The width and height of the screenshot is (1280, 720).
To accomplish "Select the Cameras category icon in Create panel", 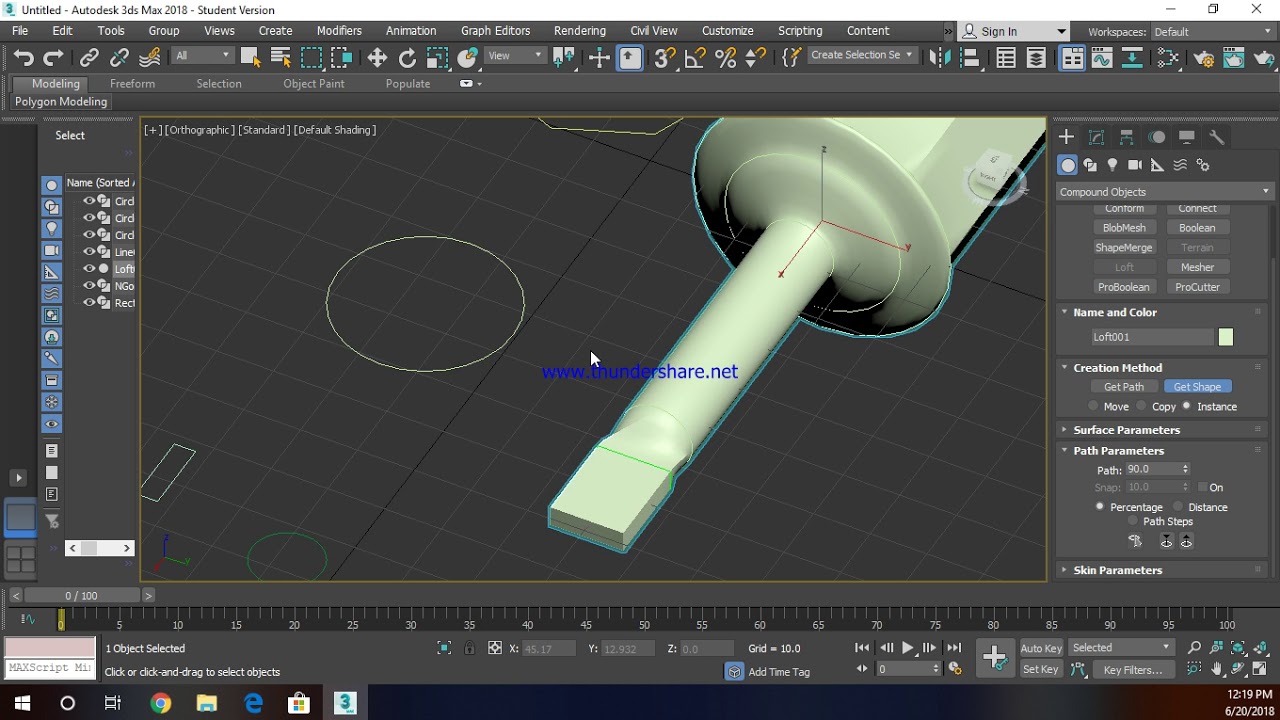I will pyautogui.click(x=1135, y=165).
